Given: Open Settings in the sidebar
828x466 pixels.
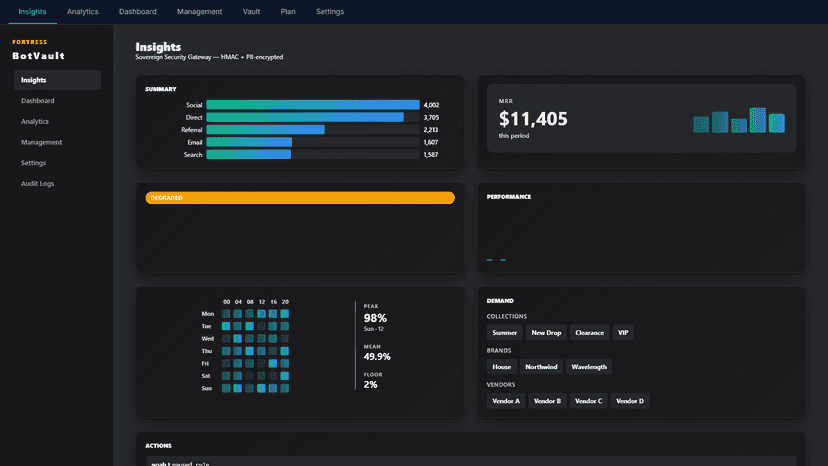Looking at the screenshot, I should click(57, 163).
